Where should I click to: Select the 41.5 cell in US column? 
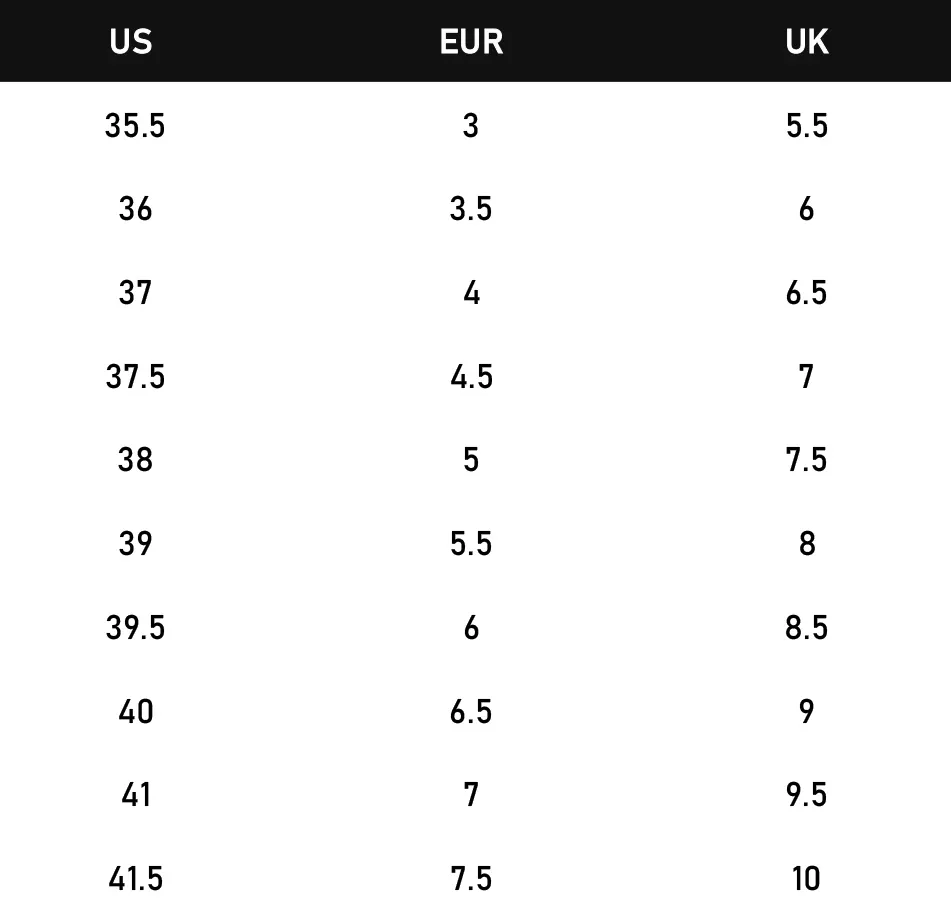pyautogui.click(x=135, y=879)
